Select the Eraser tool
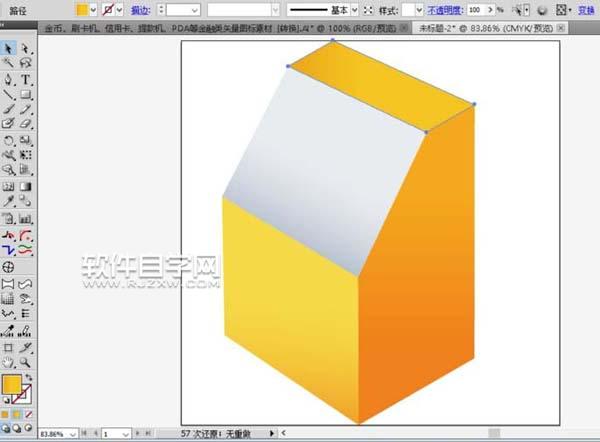Image resolution: width=600 pixels, height=442 pixels. pos(26,124)
